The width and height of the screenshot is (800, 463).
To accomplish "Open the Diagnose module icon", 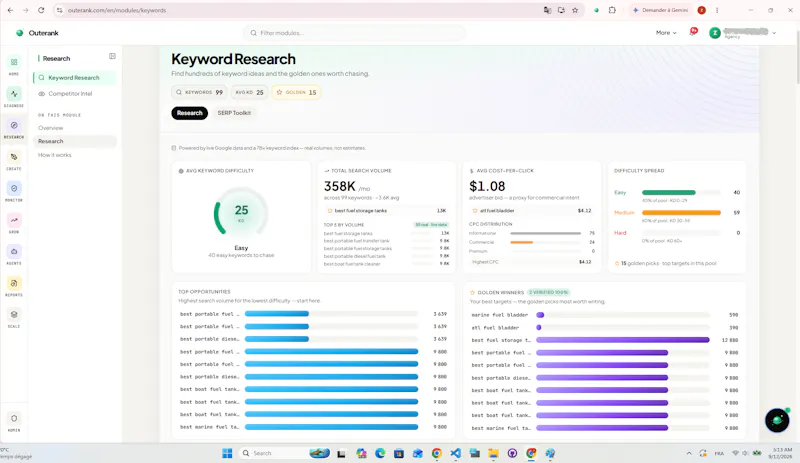I will click(x=14, y=94).
